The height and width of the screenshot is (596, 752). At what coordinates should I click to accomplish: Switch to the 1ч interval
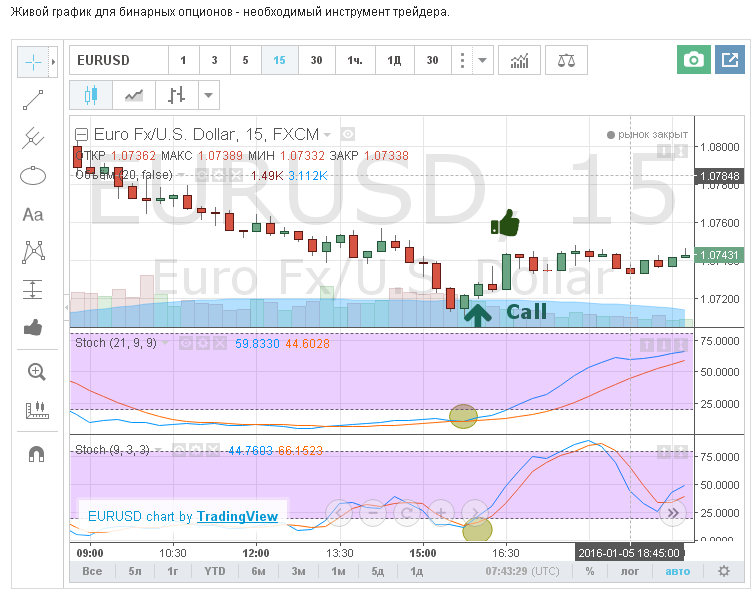[x=355, y=61]
